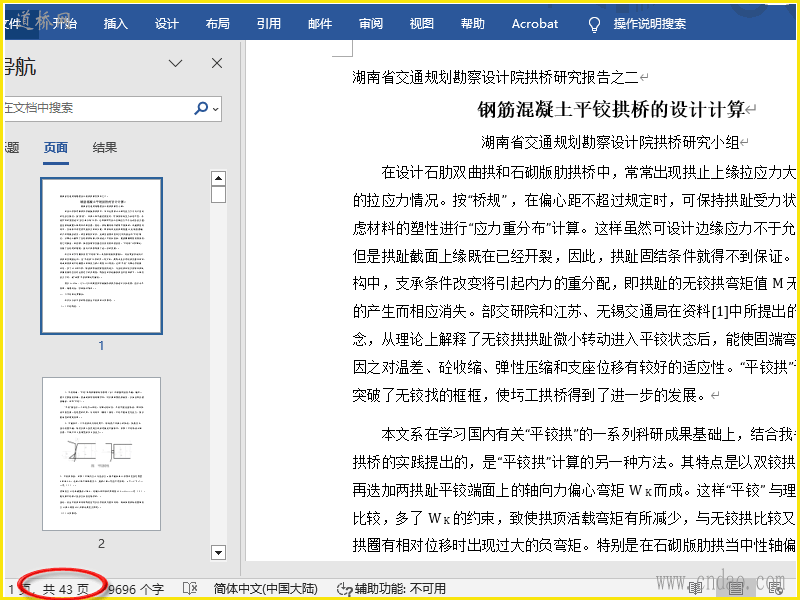Click the lightbulb Tell Me icon

594,23
